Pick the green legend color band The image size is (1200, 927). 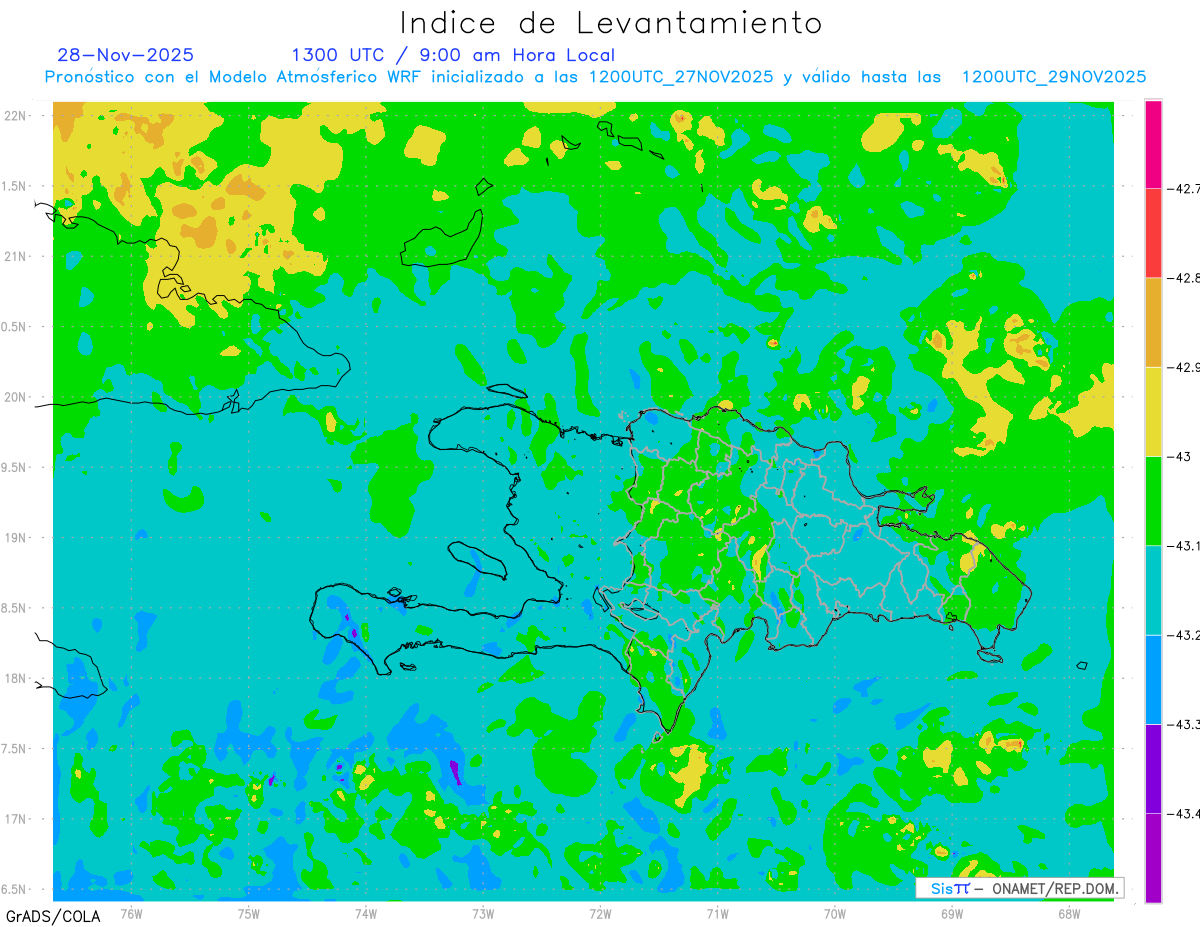[1153, 501]
